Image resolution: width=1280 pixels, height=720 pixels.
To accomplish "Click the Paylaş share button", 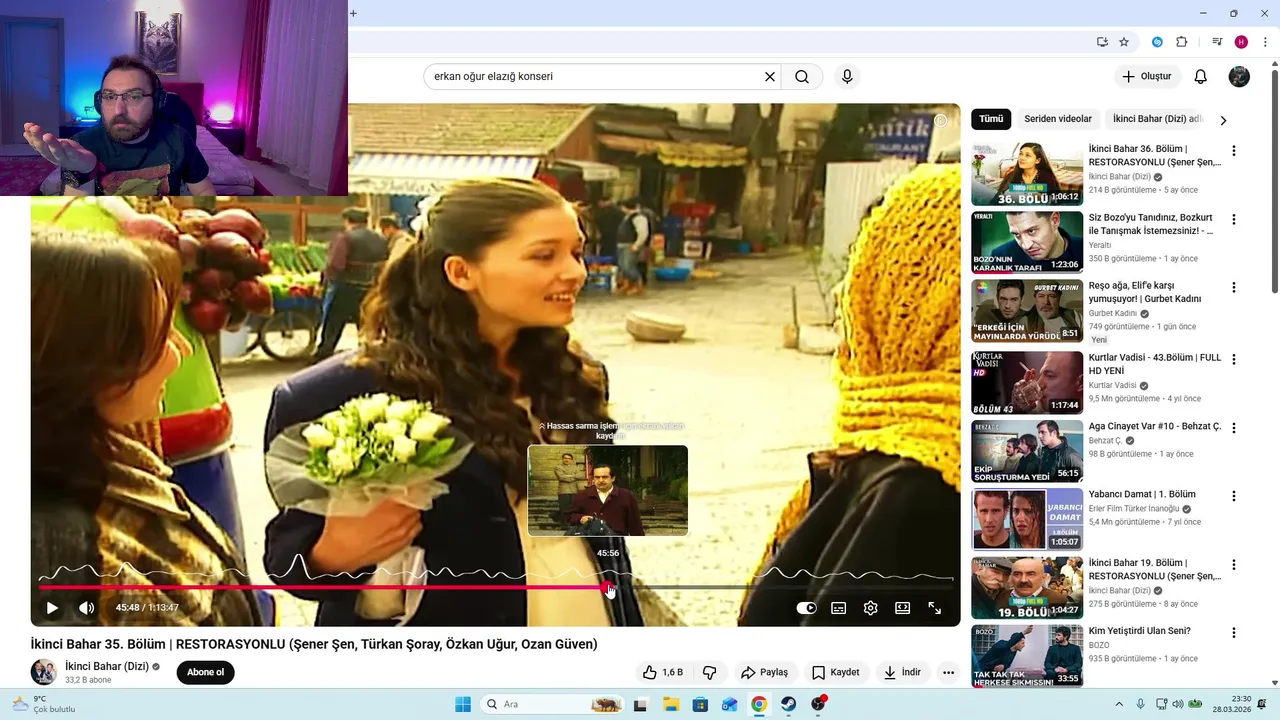I will [x=765, y=672].
